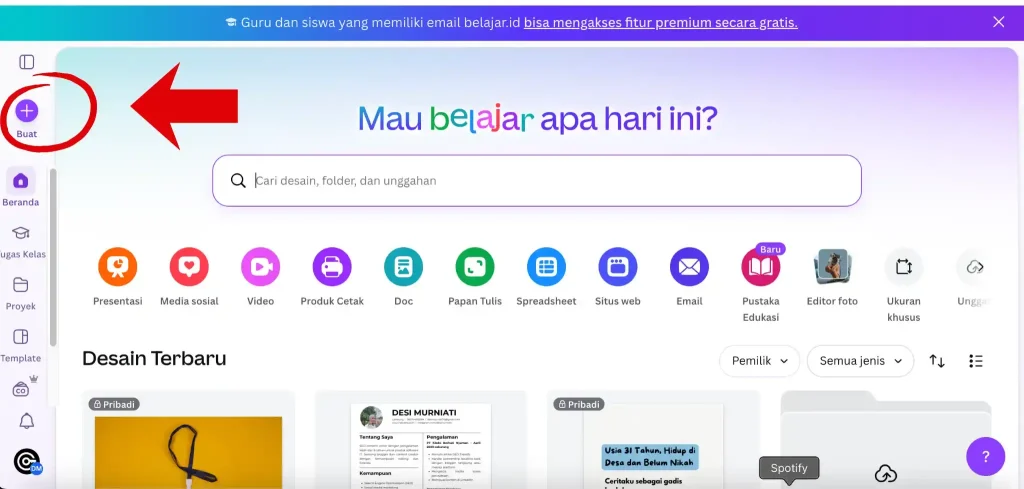
Task: Click the search magnifier icon
Action: point(238,181)
